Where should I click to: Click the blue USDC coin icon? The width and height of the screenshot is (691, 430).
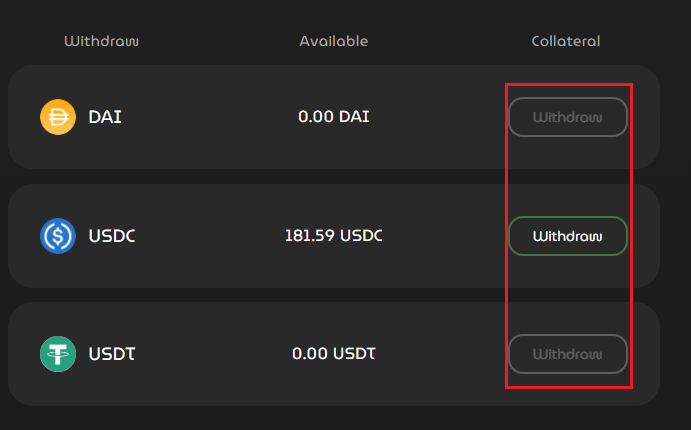click(58, 236)
